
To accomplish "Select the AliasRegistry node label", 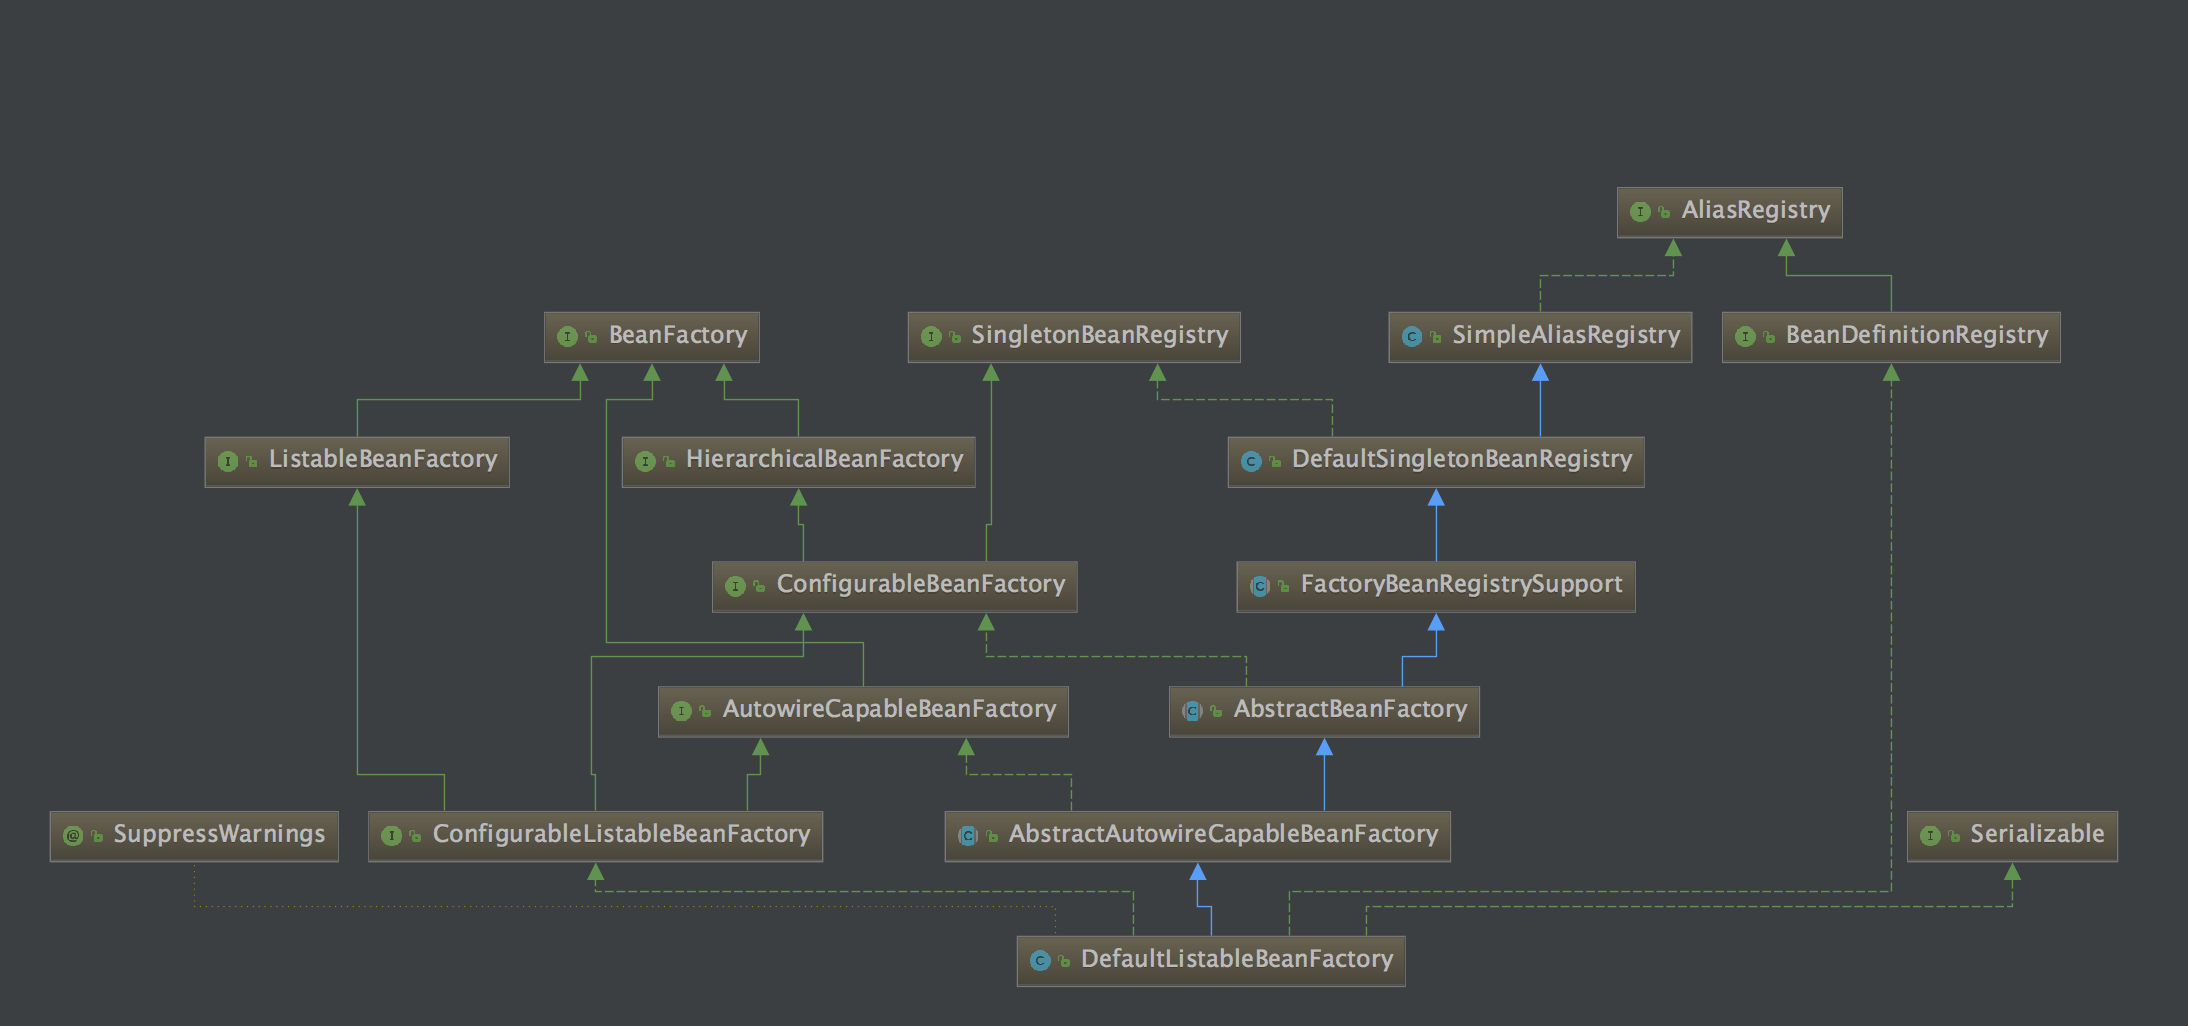I will coord(1755,210).
